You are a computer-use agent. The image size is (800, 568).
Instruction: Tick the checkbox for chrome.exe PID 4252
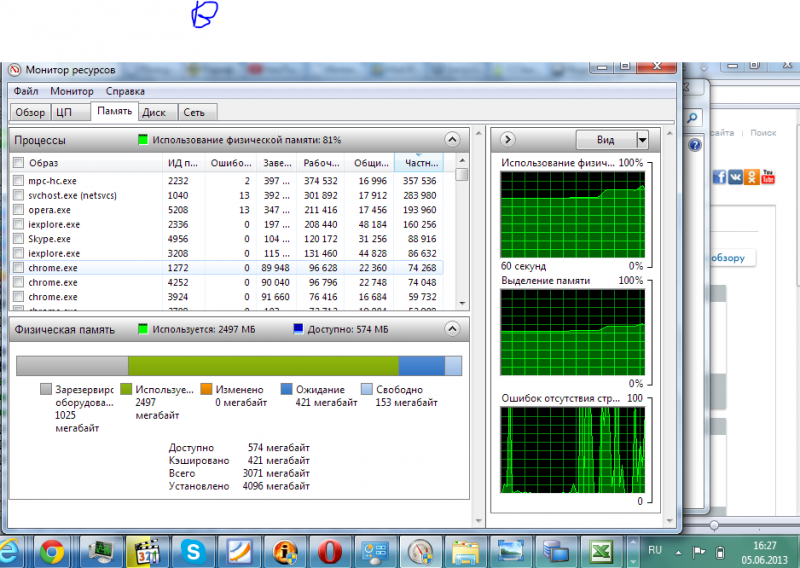(x=18, y=282)
